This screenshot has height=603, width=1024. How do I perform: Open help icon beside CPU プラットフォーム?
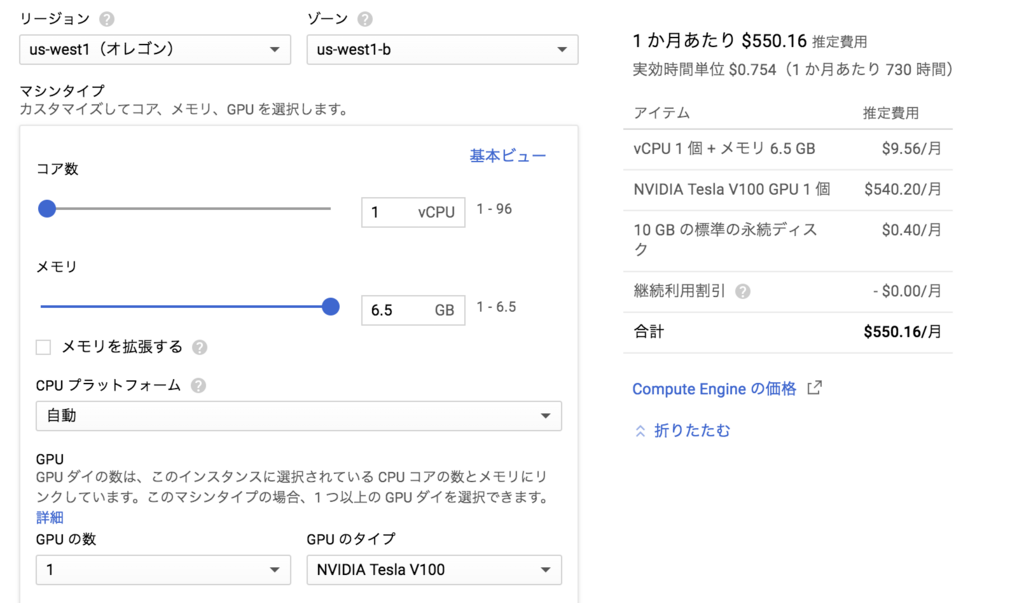coord(199,385)
